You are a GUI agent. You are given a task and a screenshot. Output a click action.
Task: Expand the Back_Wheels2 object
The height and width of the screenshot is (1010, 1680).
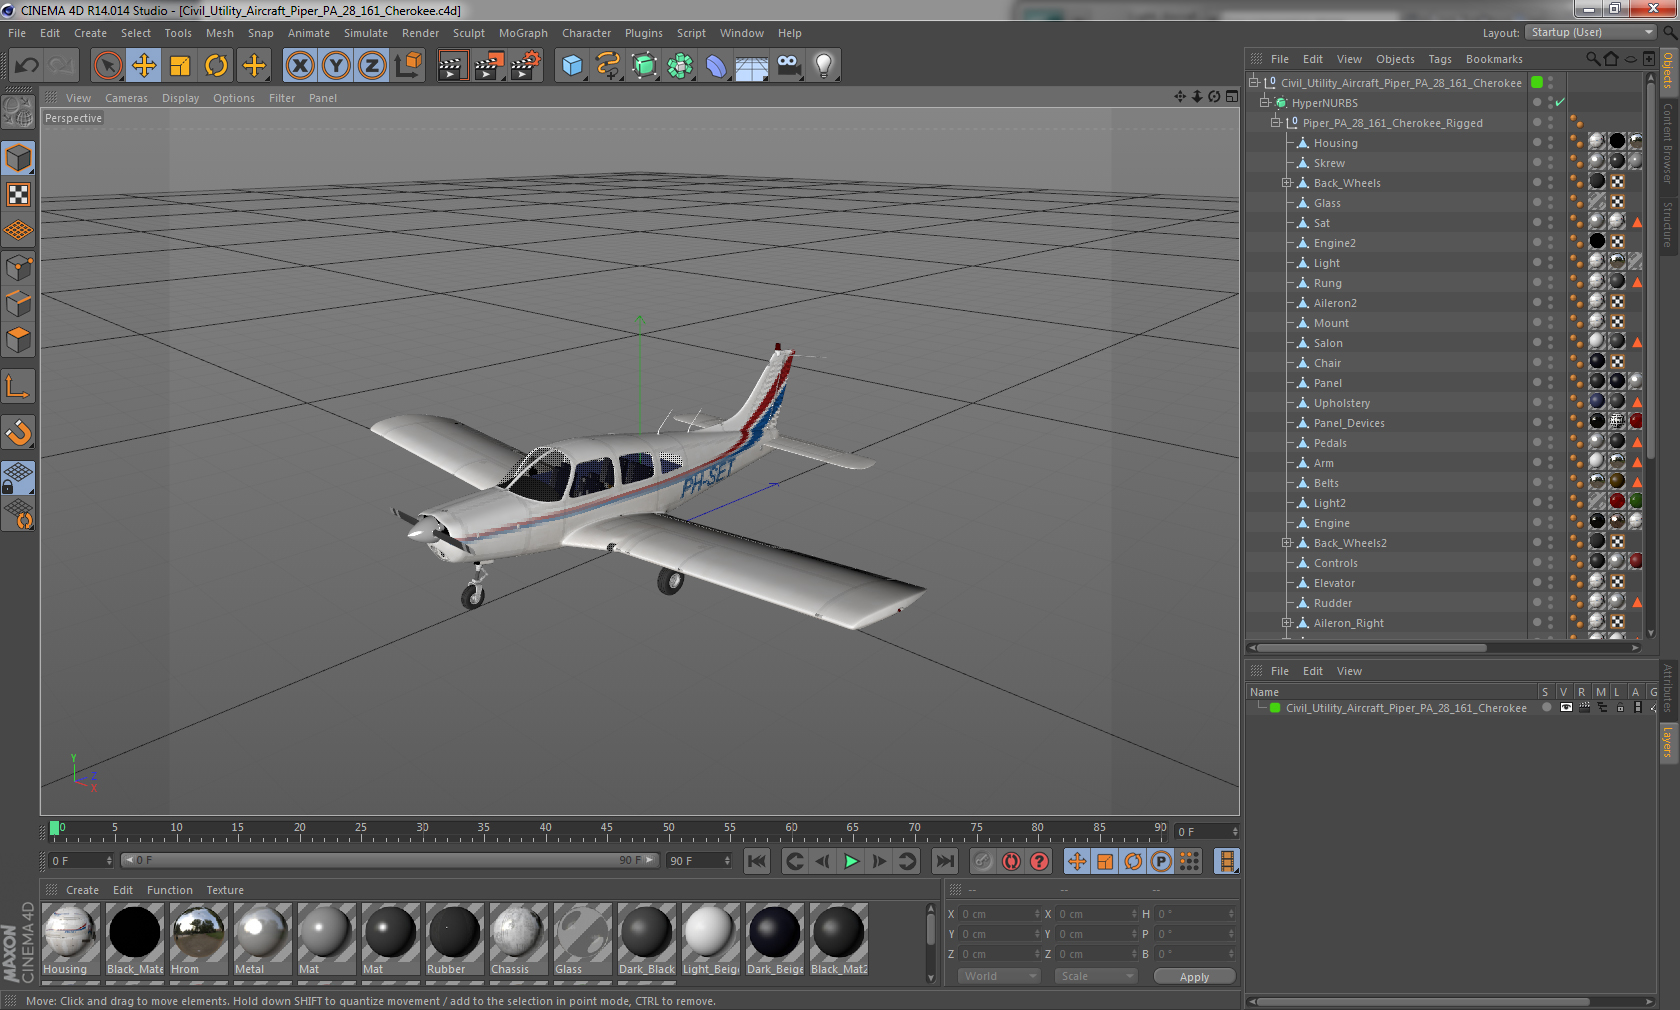point(1287,543)
